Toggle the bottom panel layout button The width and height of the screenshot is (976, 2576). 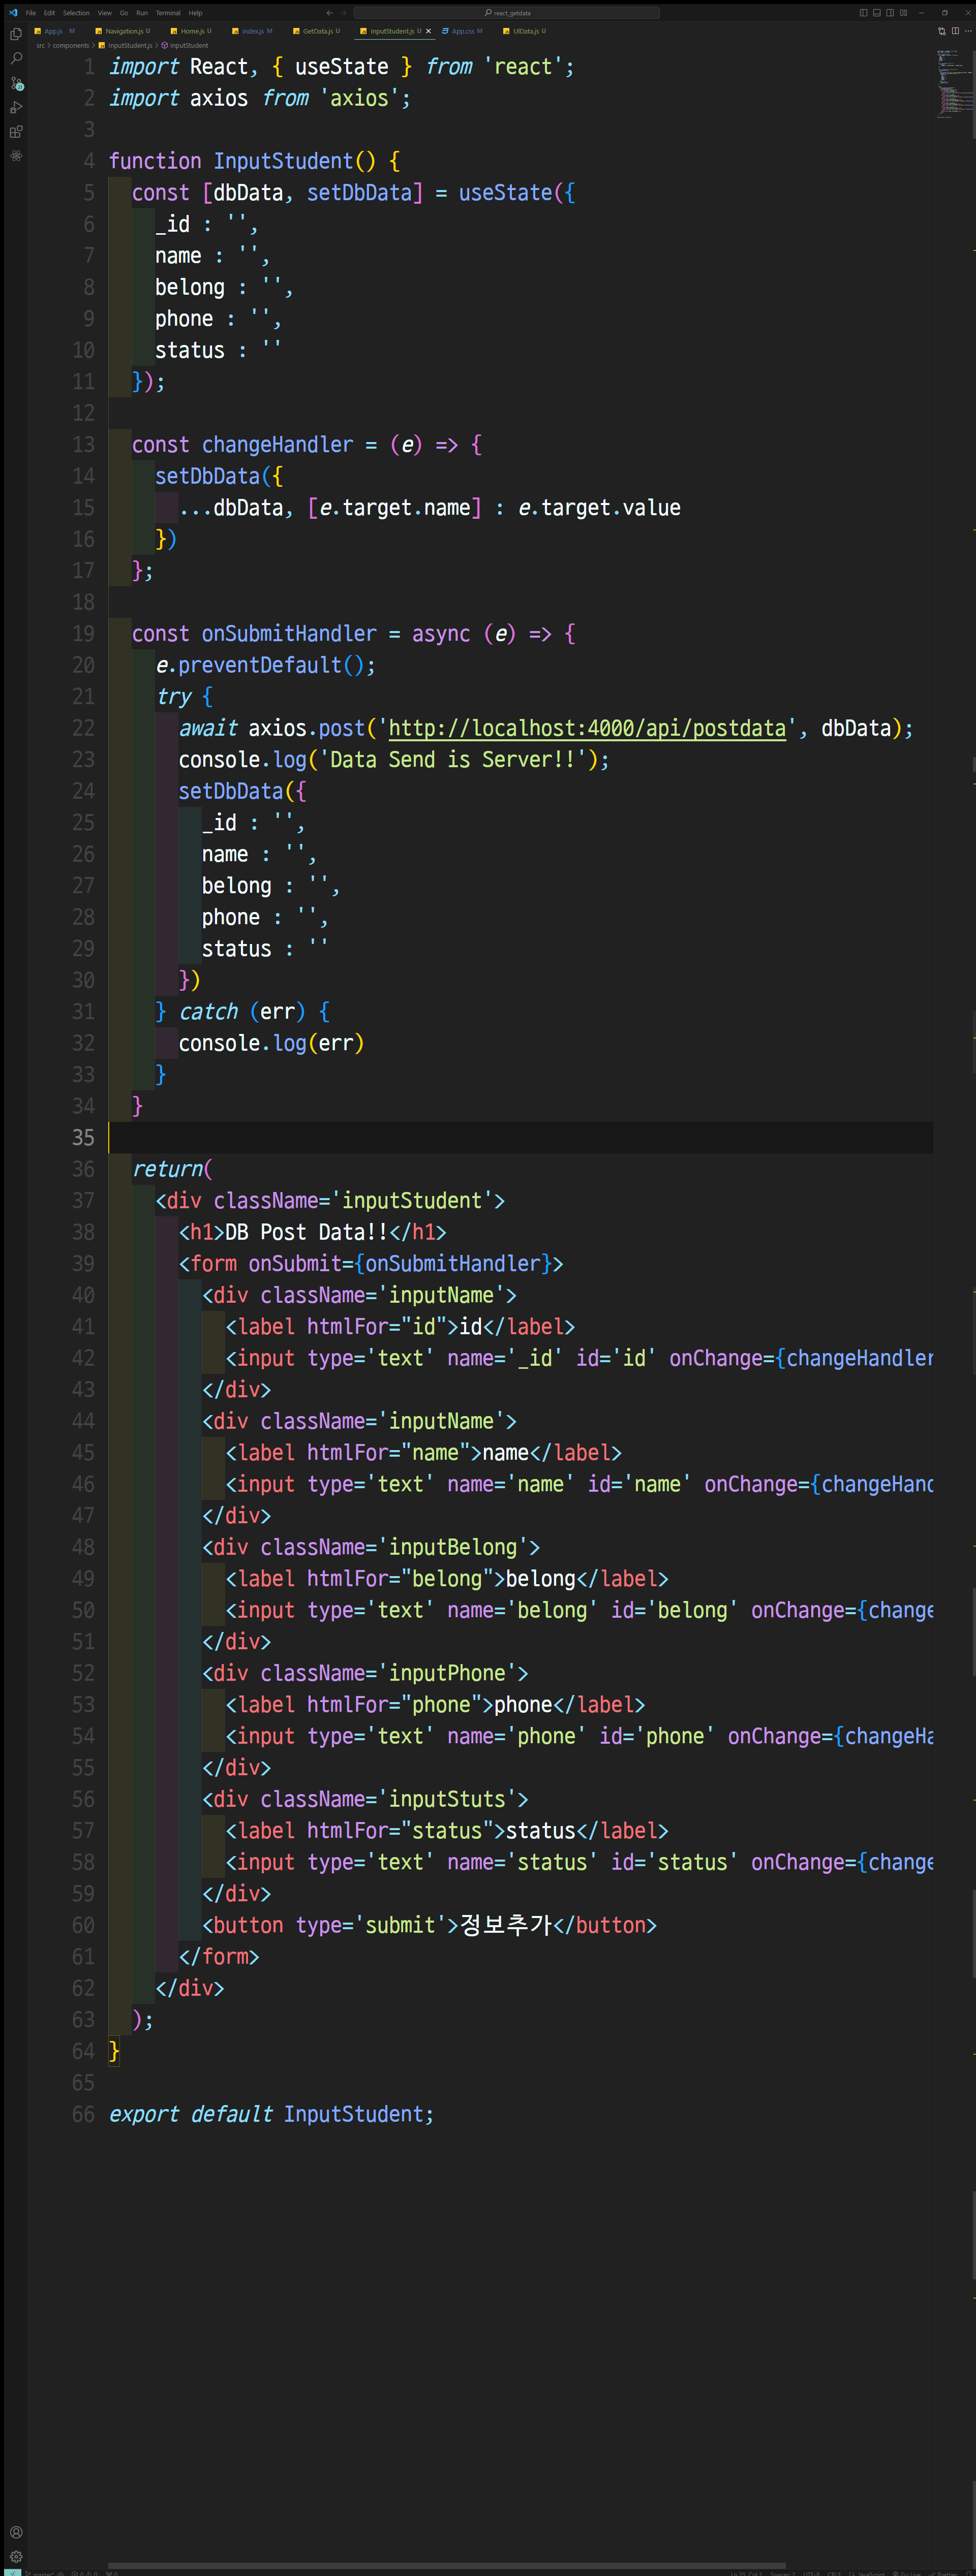click(x=876, y=13)
